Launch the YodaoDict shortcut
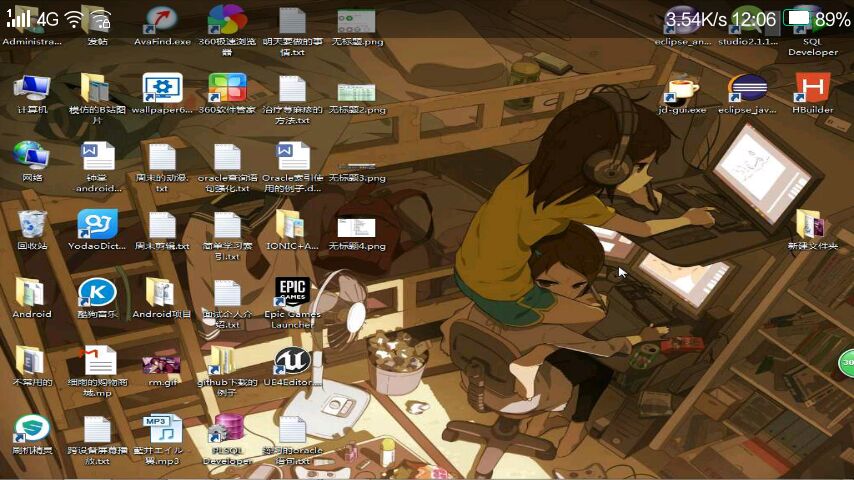Image resolution: width=854 pixels, height=480 pixels. click(97, 229)
